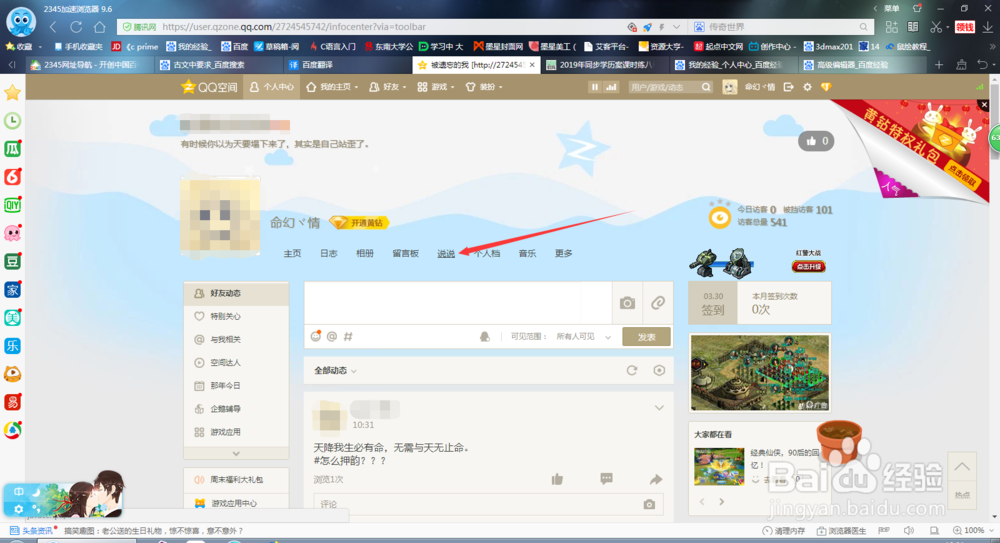Expand 全部动态 filter dropdown
Image resolution: width=1000 pixels, height=543 pixels.
[x=335, y=370]
